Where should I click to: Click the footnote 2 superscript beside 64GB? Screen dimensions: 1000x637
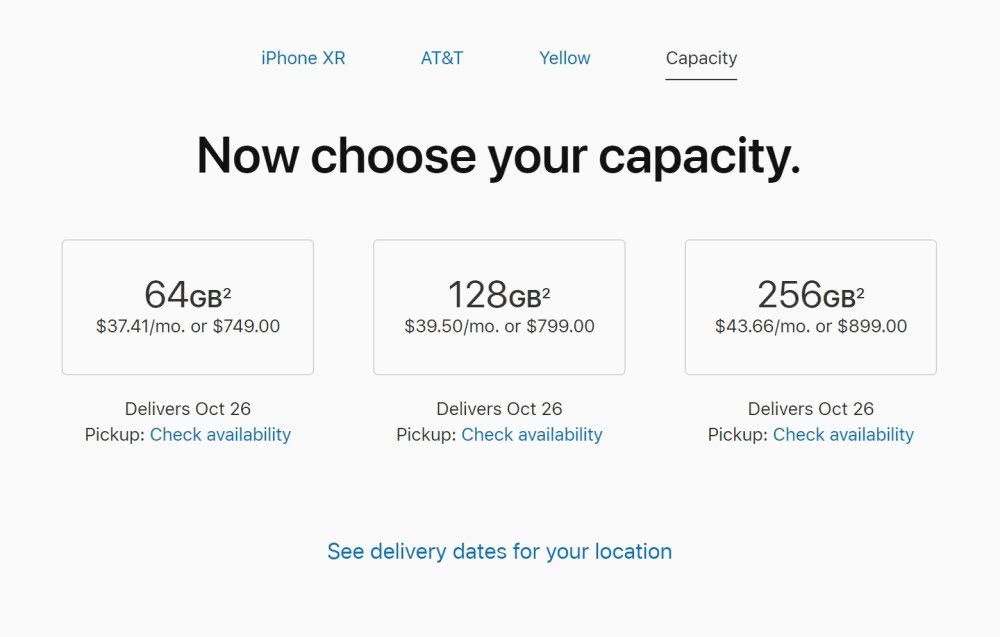tap(227, 290)
